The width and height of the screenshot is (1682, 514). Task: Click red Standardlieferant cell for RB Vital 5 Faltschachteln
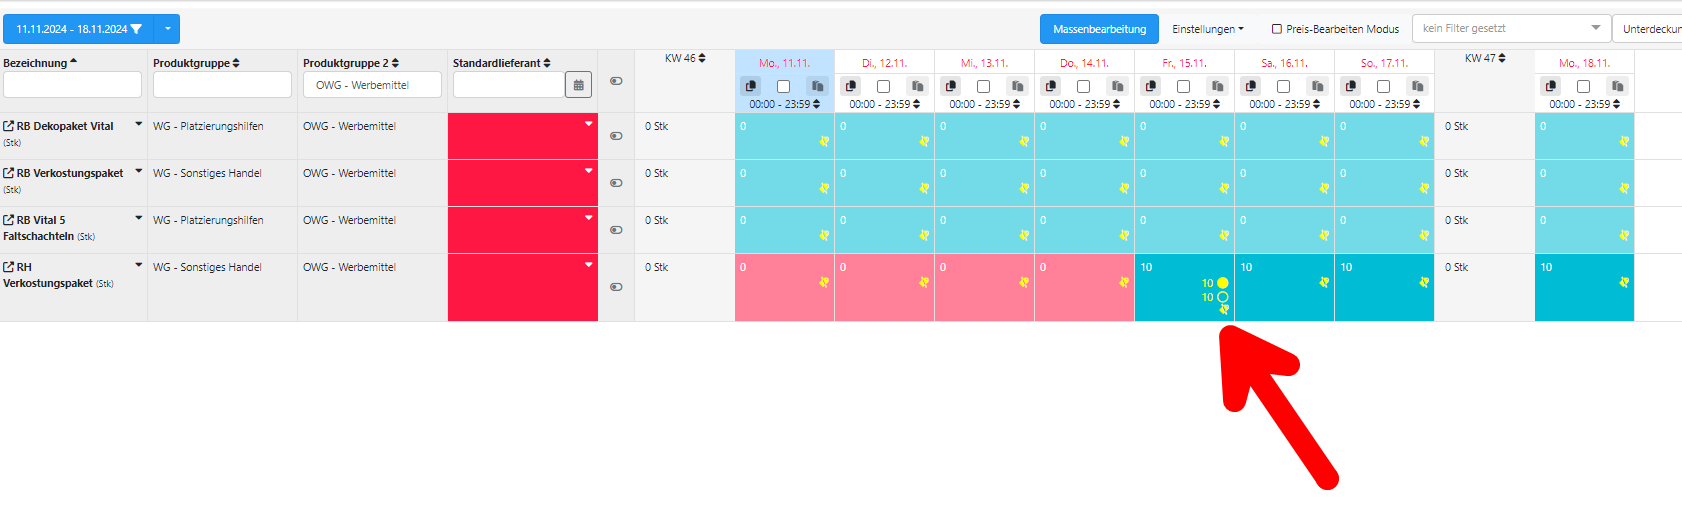coord(522,230)
